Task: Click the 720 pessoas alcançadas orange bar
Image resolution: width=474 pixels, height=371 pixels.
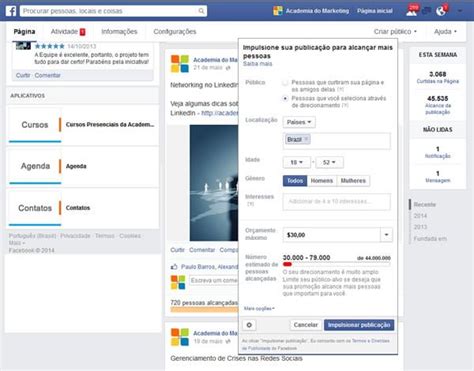Action: coord(204,310)
